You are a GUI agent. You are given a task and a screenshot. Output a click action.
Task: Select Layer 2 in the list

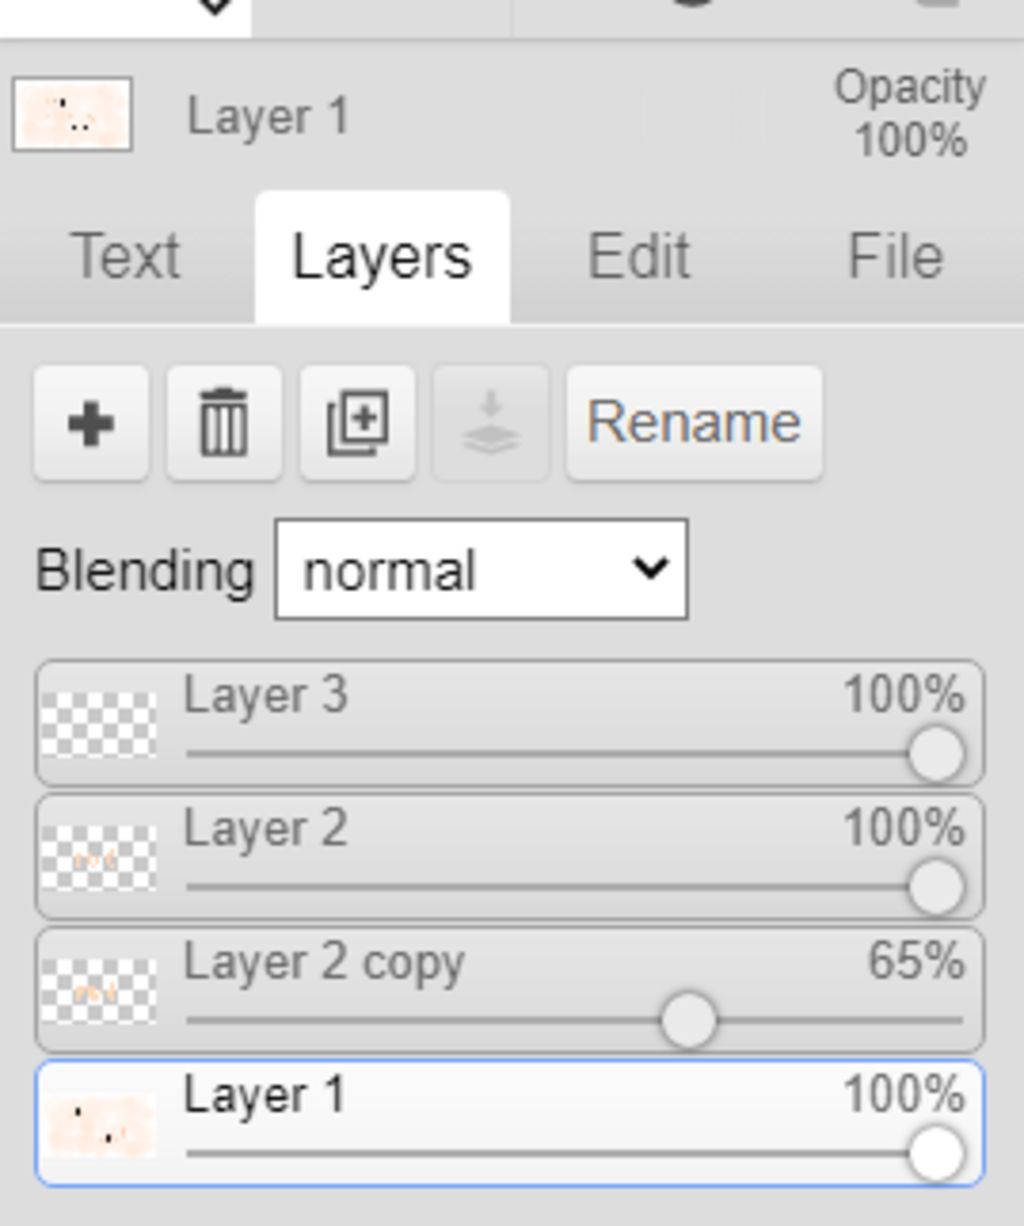coord(500,830)
